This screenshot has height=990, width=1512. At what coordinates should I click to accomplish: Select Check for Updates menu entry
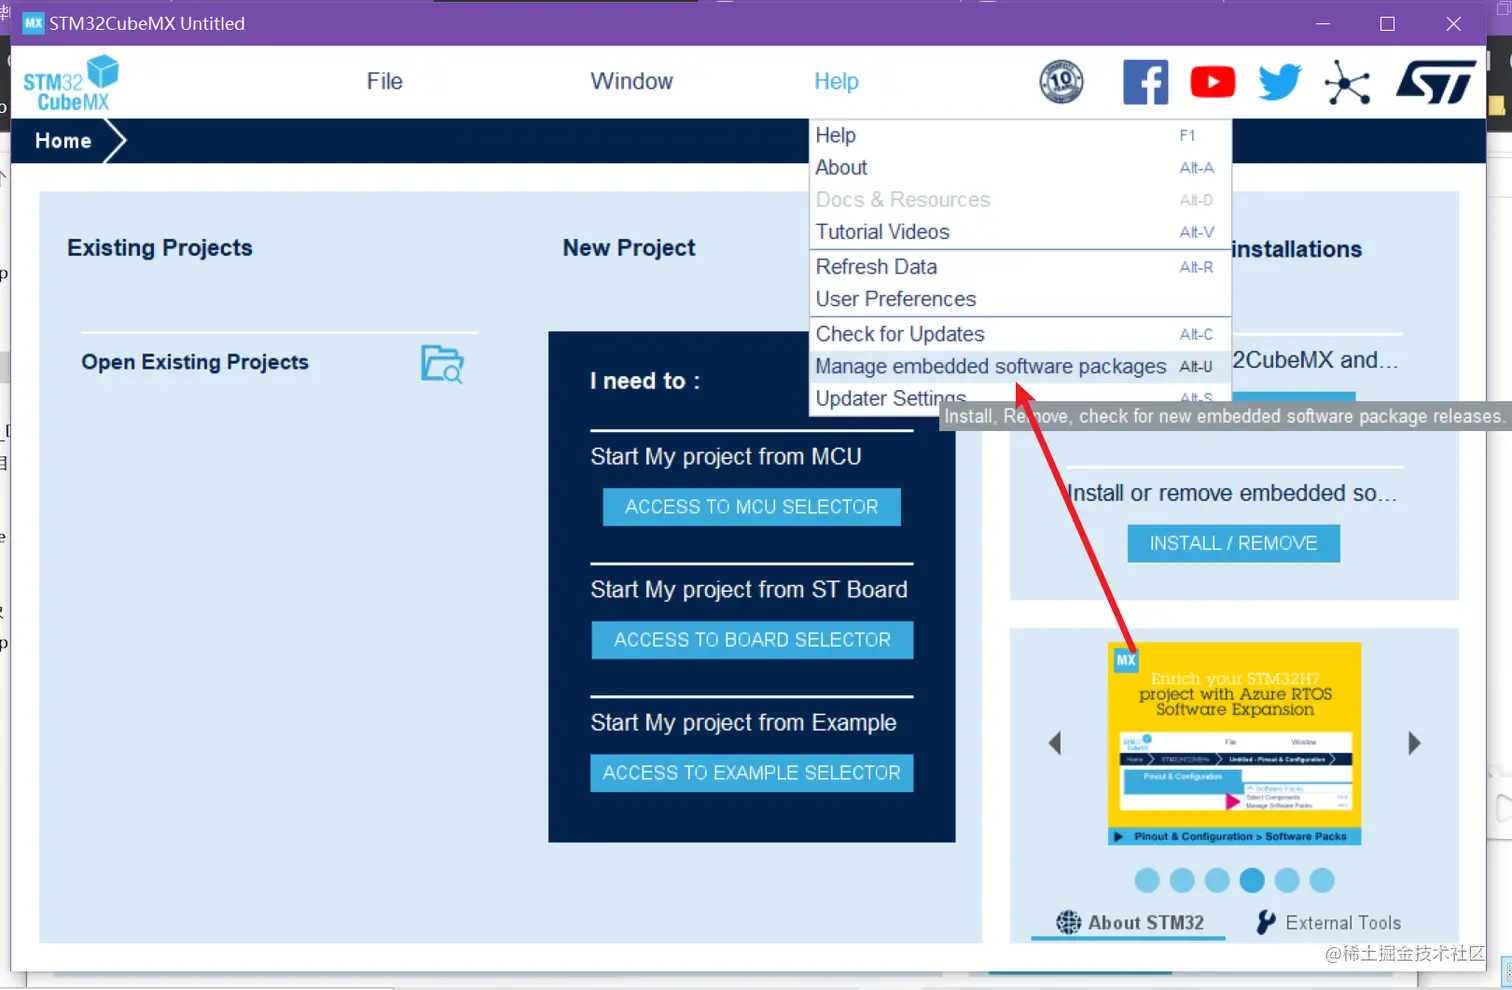pyautogui.click(x=1020, y=334)
